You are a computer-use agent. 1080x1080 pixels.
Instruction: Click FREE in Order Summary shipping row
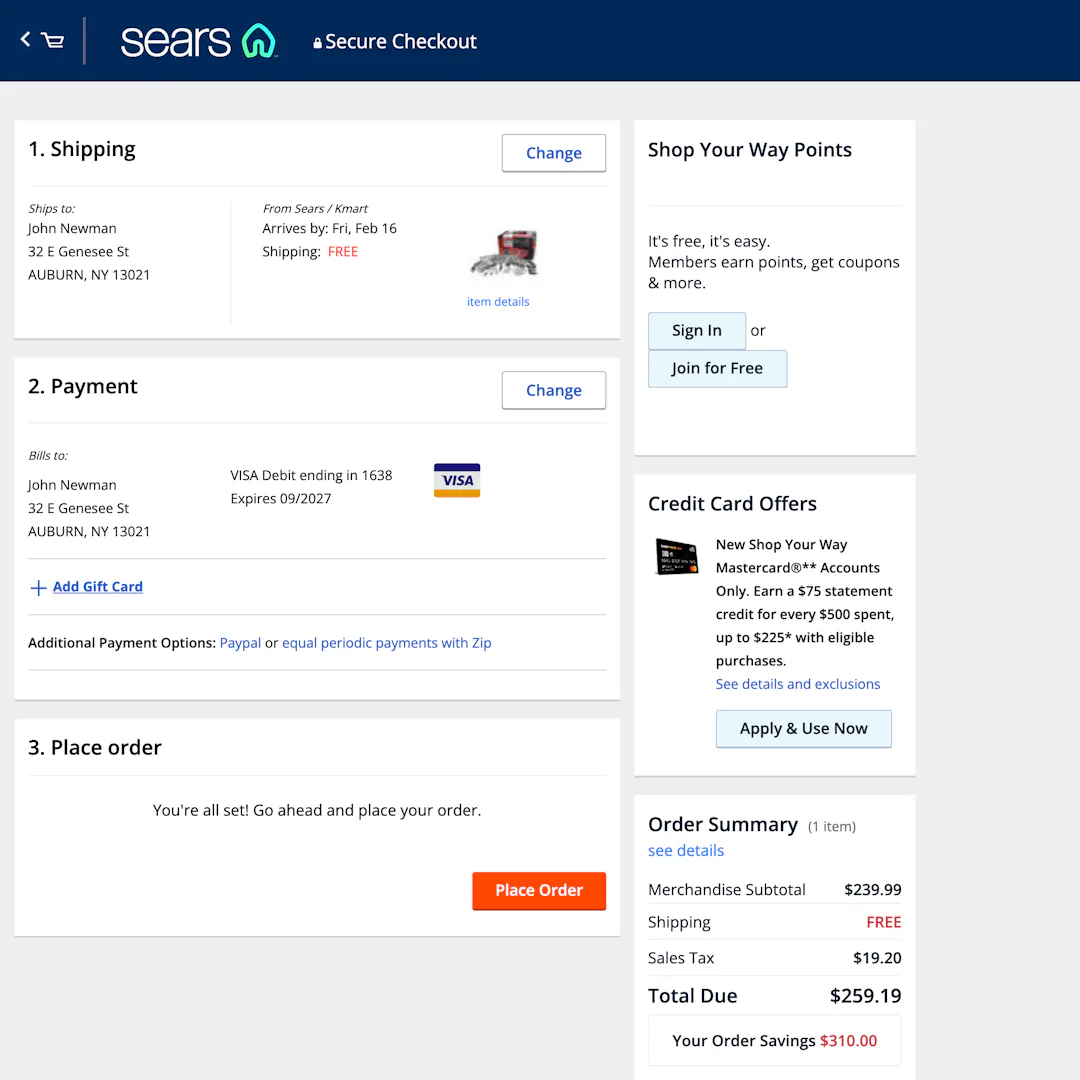pos(884,922)
